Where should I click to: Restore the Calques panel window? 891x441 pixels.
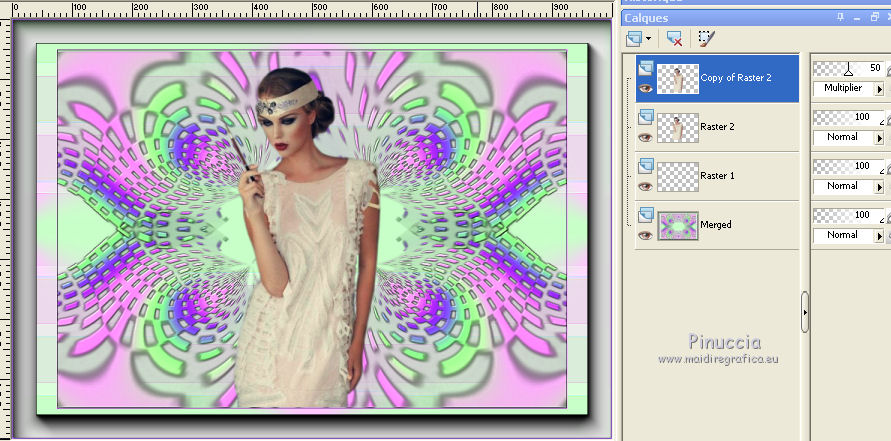[875, 18]
